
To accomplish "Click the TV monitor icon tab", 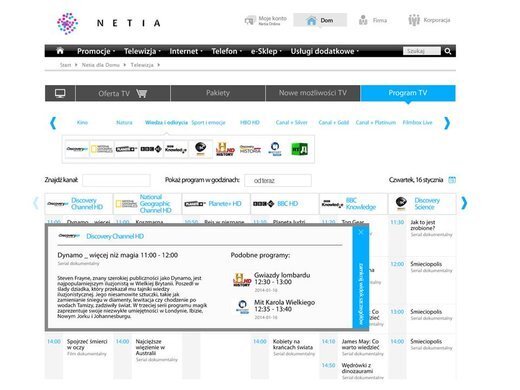I will pyautogui.click(x=60, y=93).
